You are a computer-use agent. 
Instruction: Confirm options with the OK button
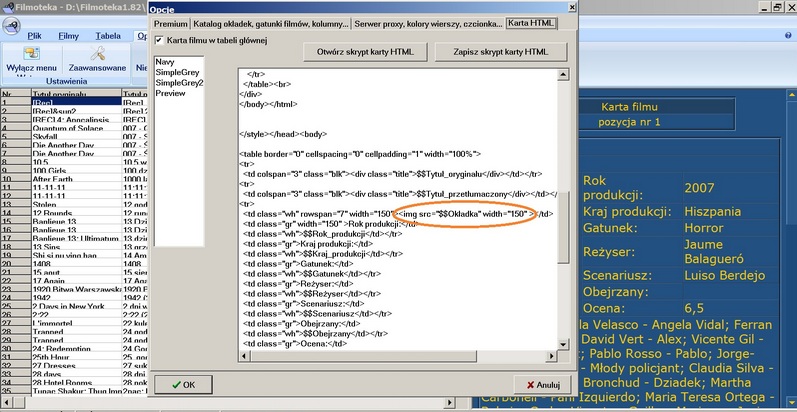(182, 384)
